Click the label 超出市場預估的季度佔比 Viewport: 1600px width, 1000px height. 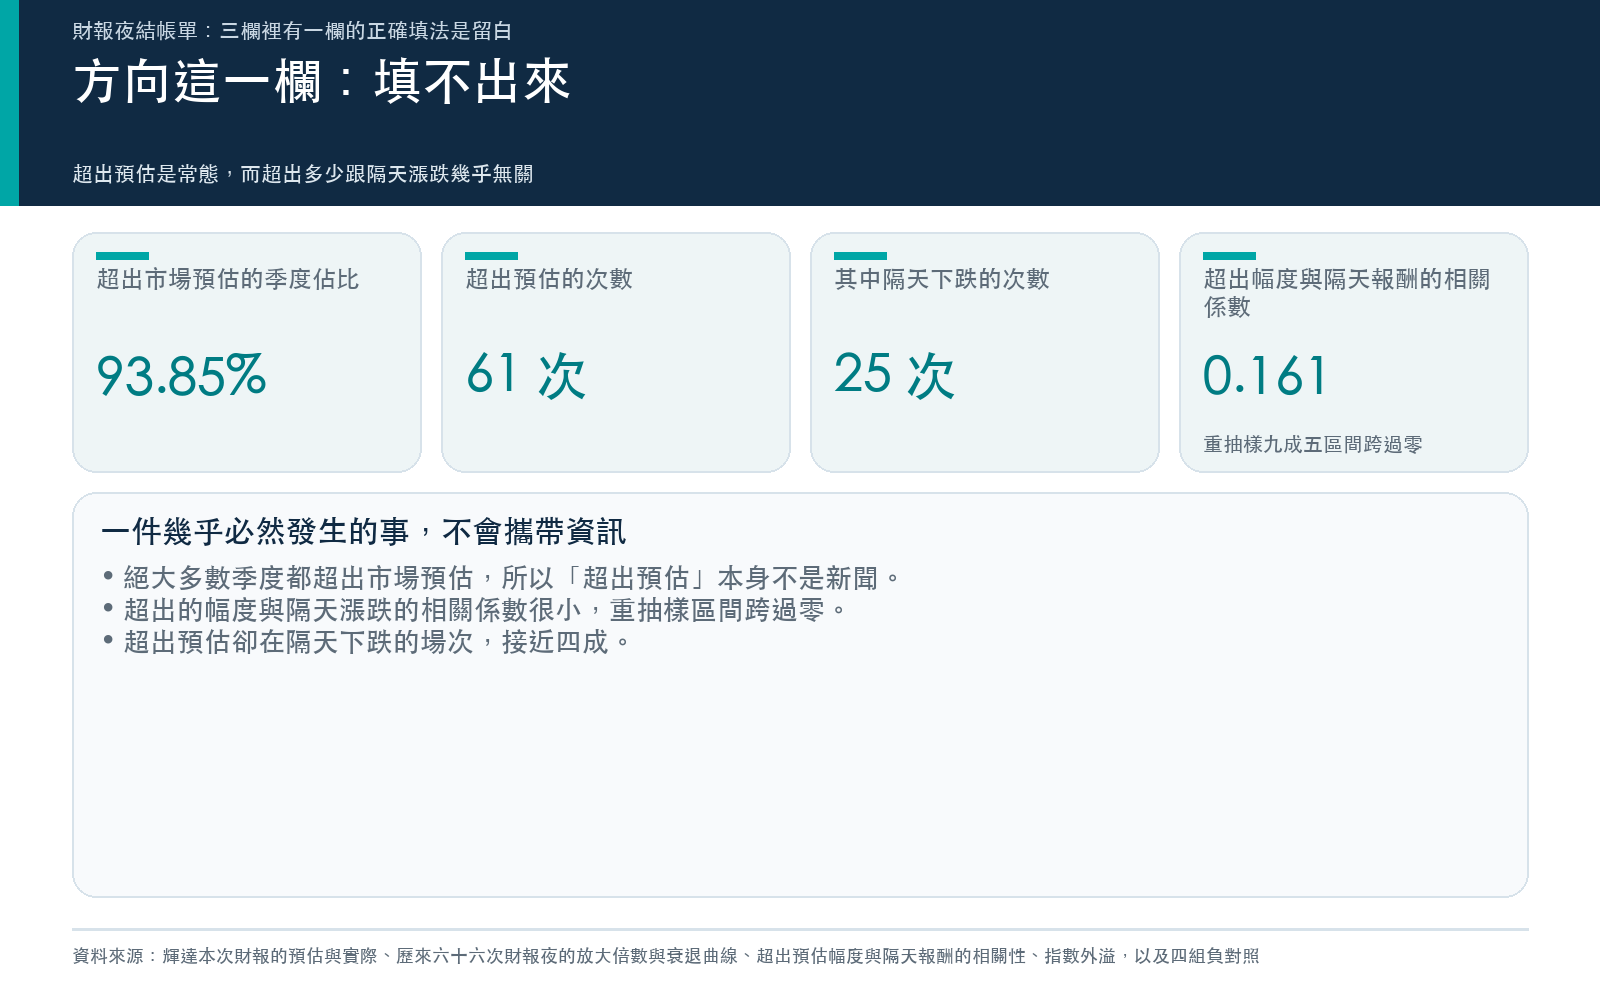(228, 279)
